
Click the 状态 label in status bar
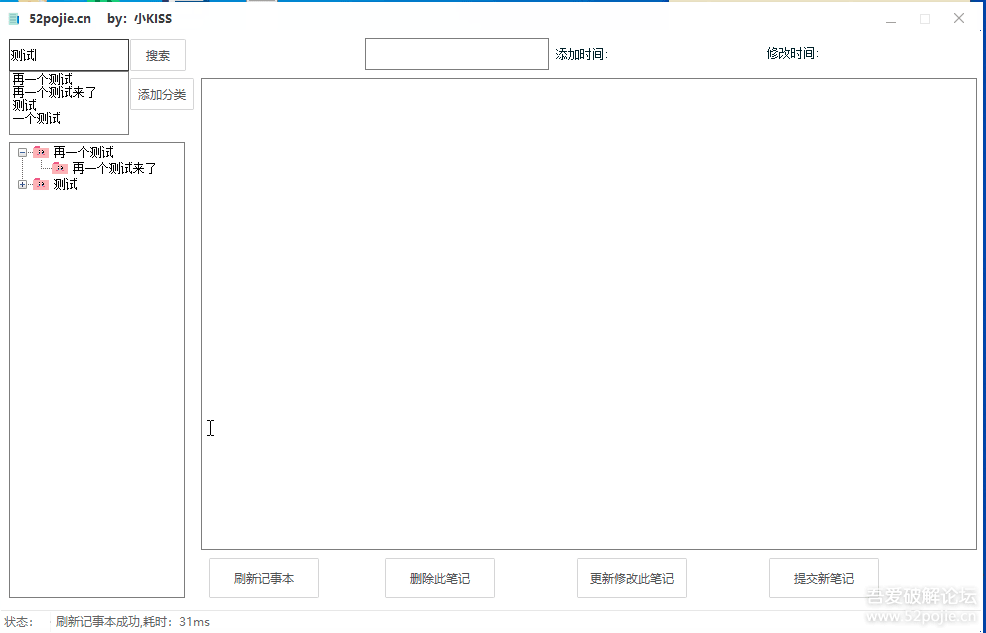[x=18, y=622]
